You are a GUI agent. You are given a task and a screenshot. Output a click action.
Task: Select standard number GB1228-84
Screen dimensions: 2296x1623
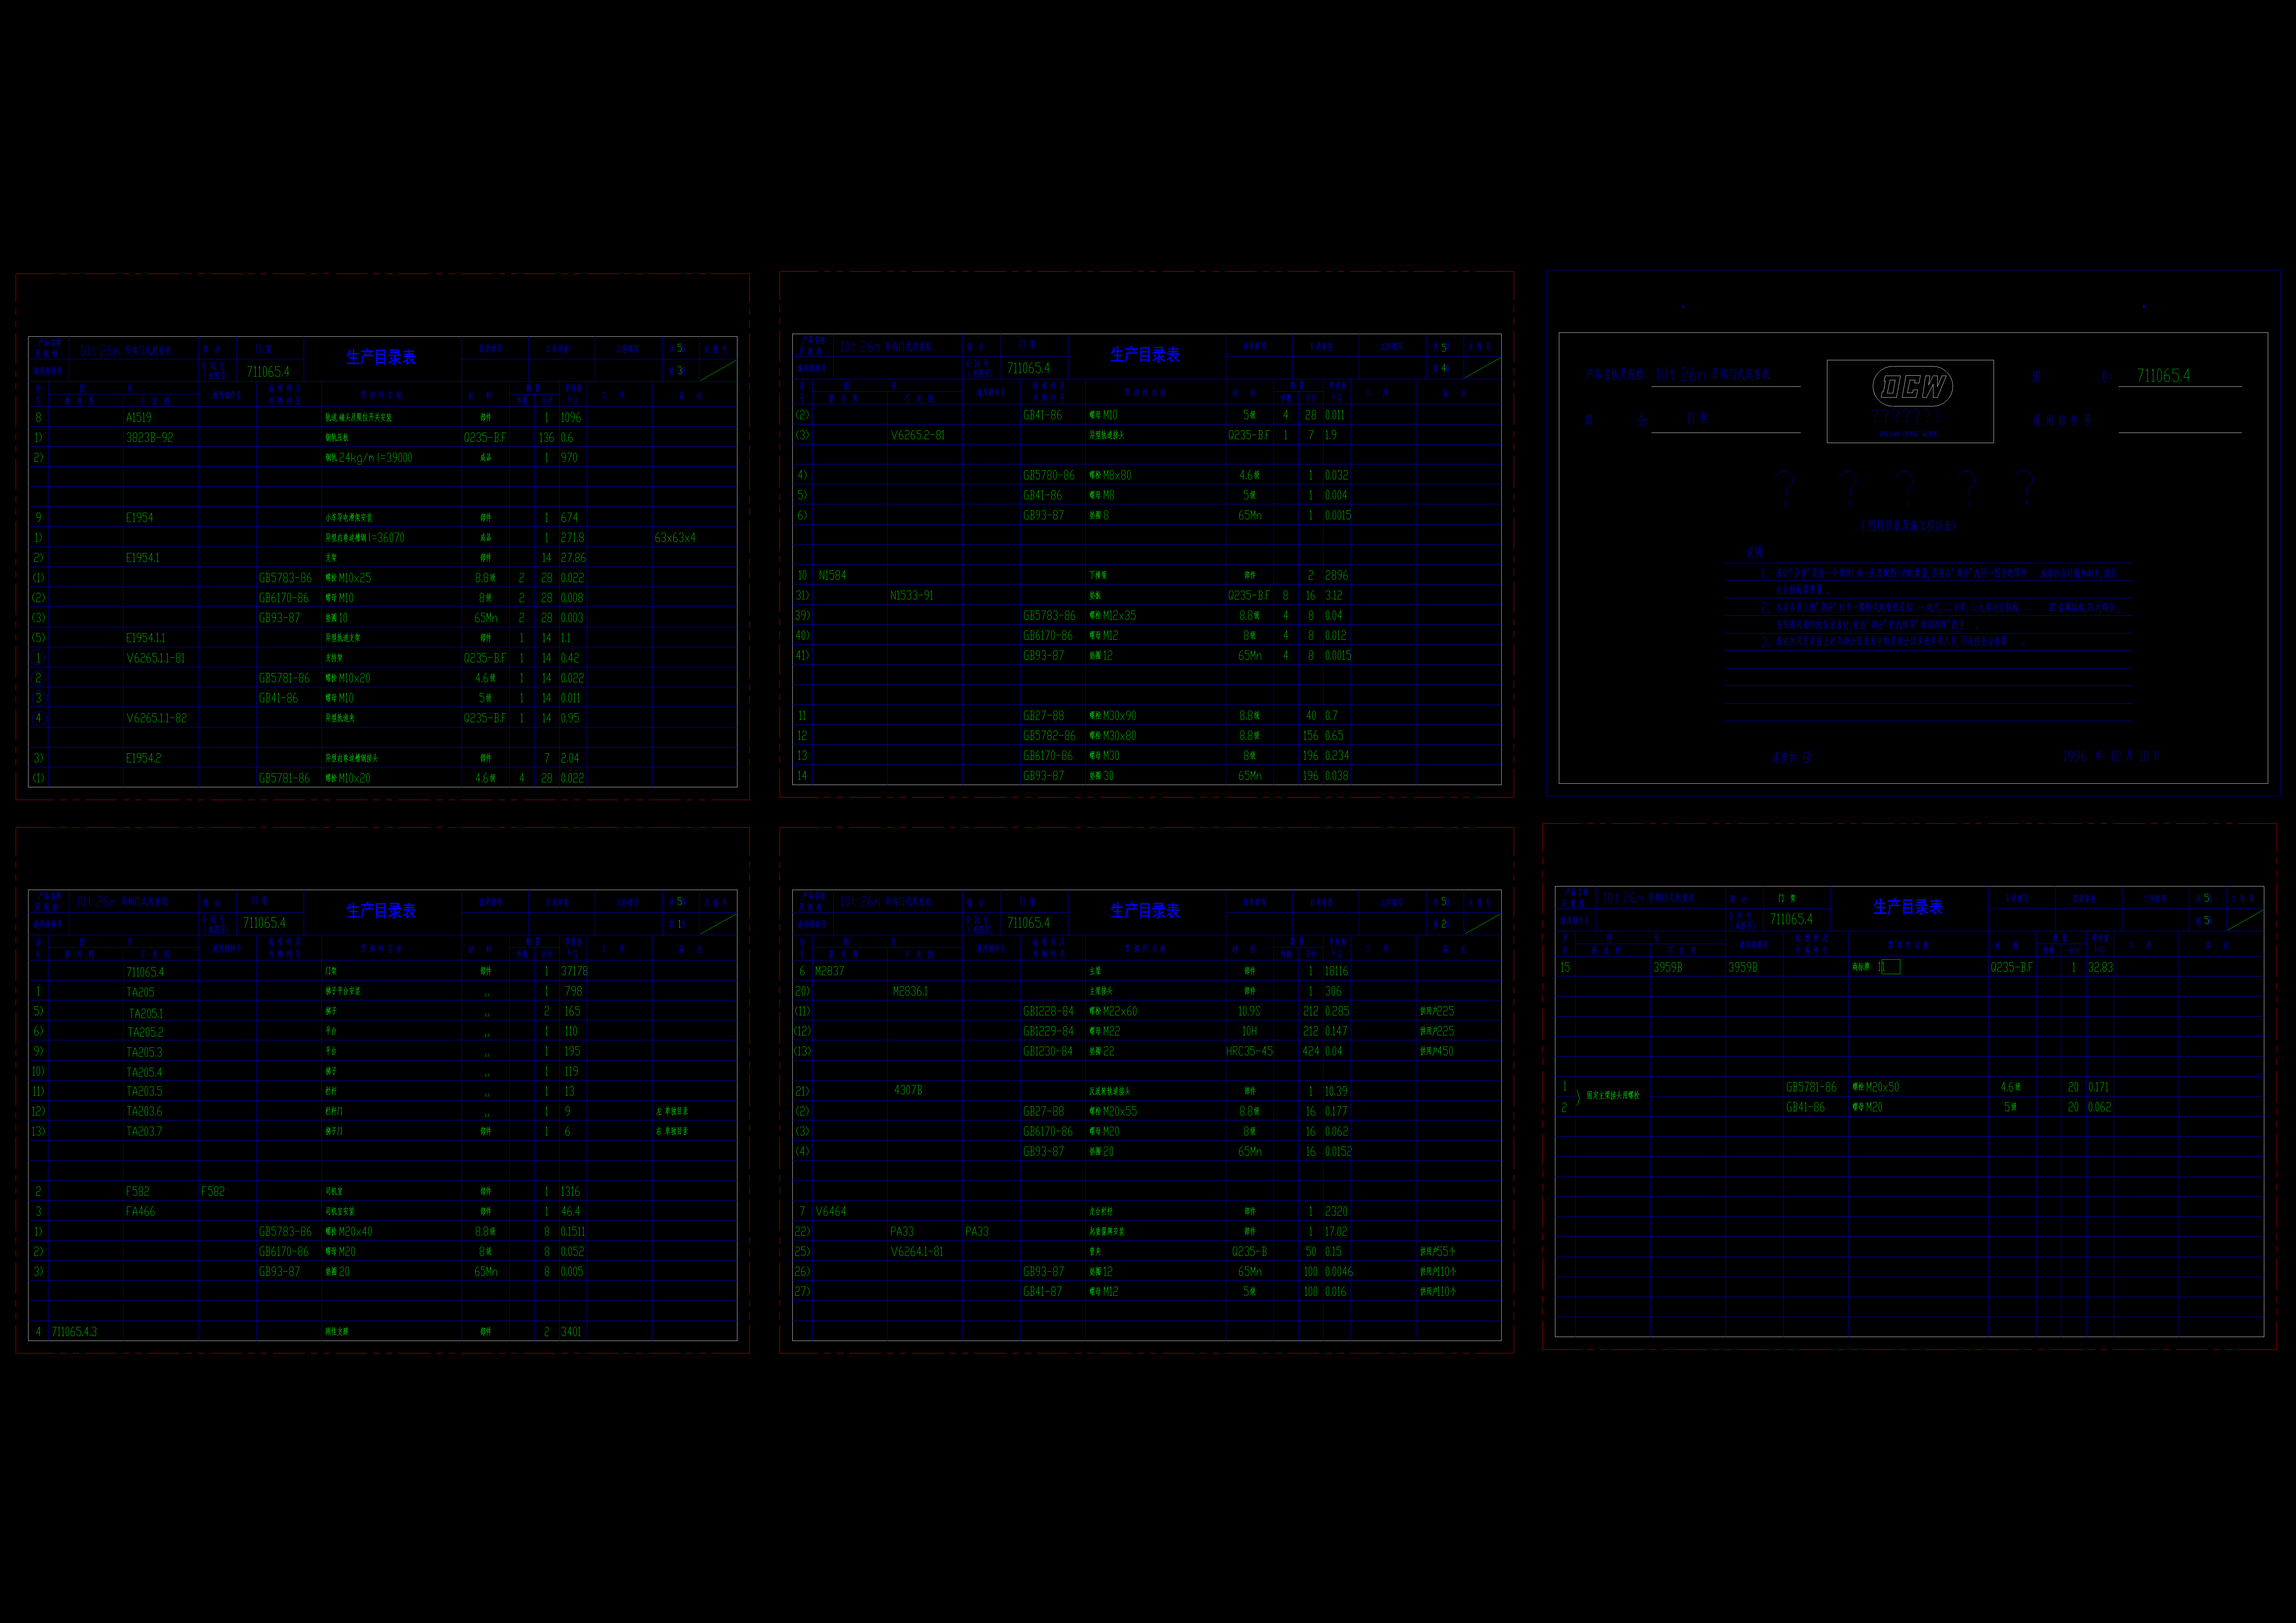(1049, 1011)
